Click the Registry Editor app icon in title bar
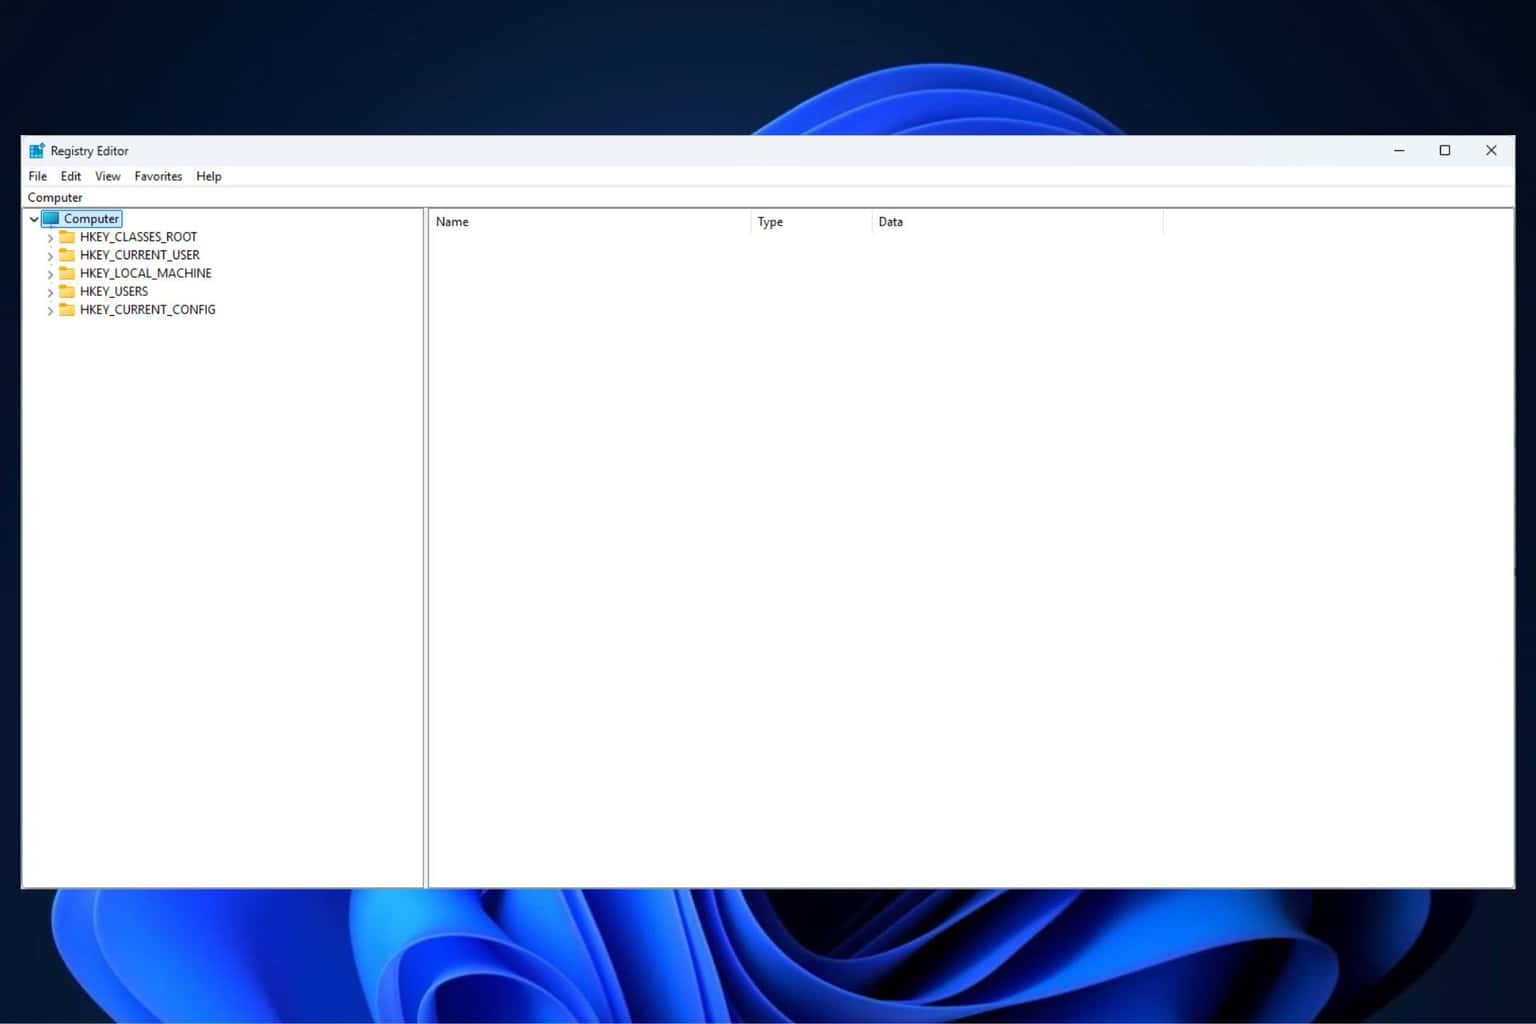Image resolution: width=1536 pixels, height=1024 pixels. pos(37,151)
